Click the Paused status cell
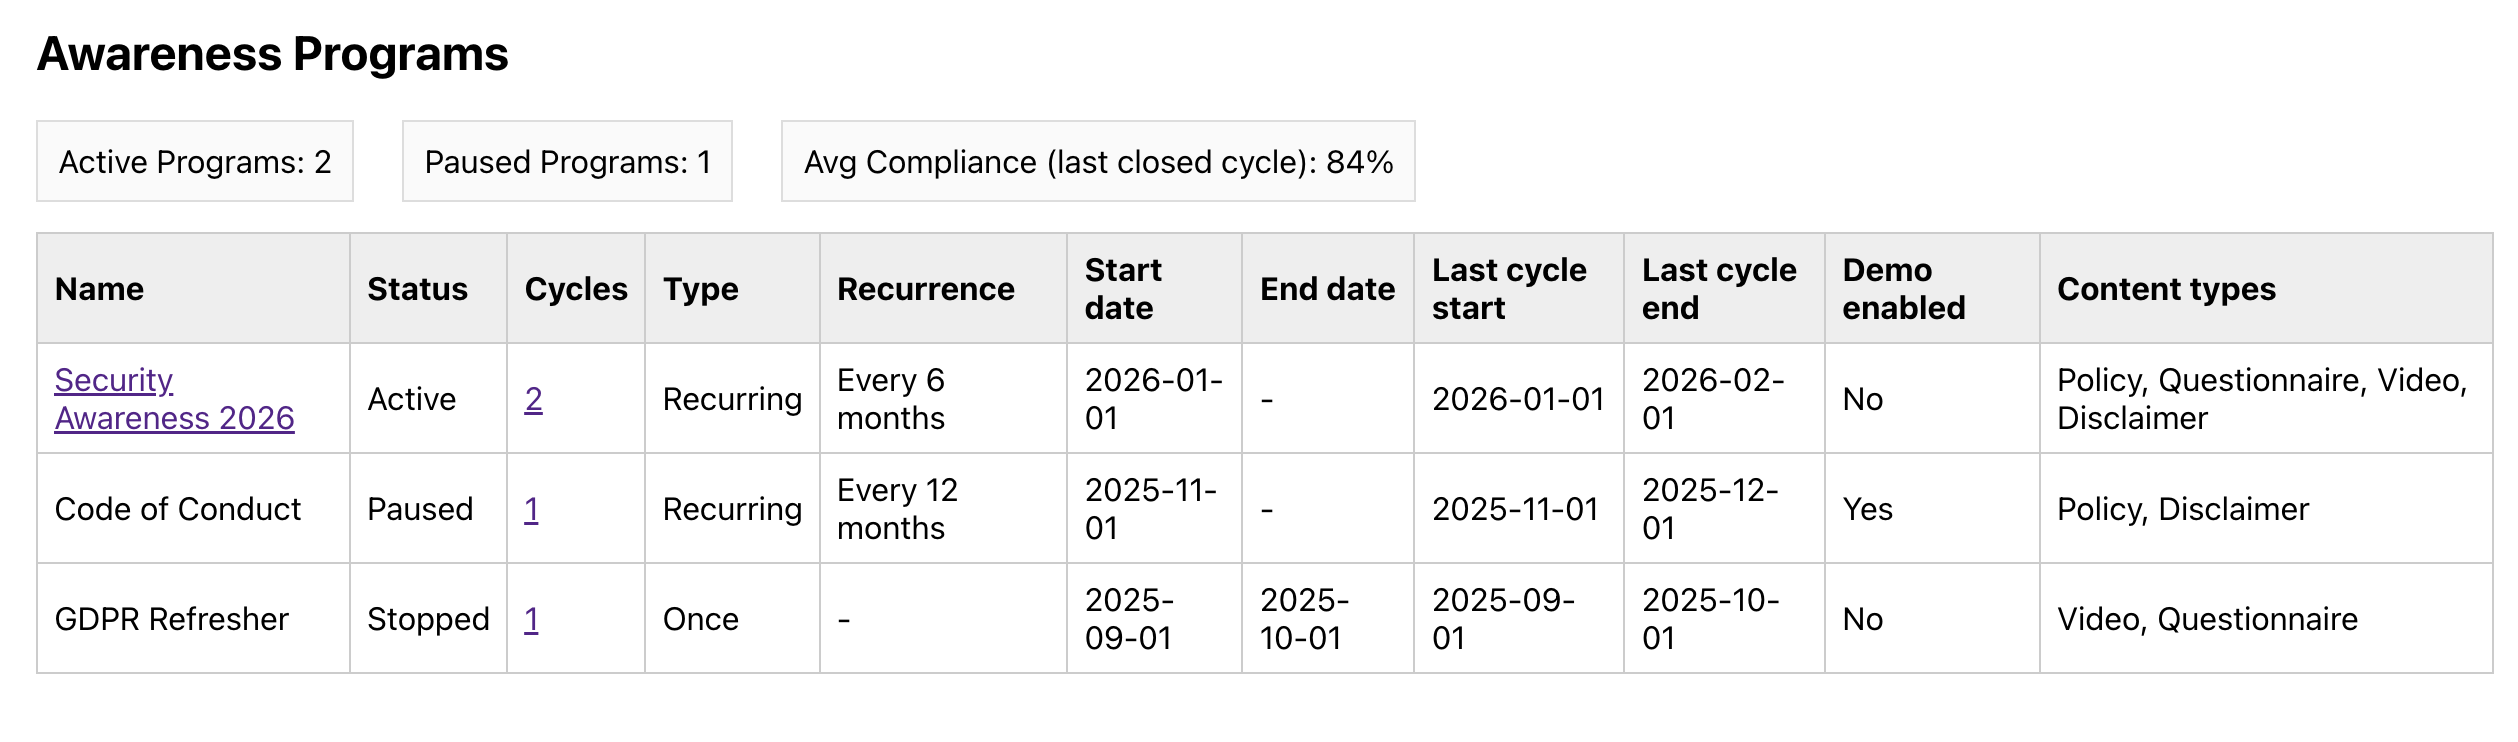2518x742 pixels. coord(420,509)
